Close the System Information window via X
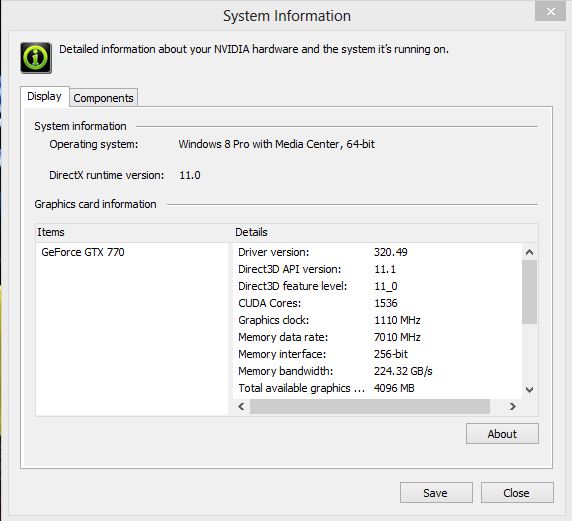 pos(550,11)
